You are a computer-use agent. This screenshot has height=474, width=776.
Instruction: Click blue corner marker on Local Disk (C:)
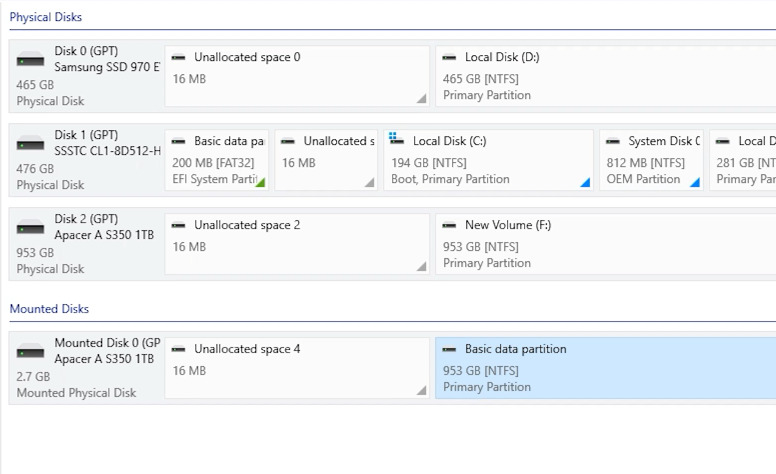586,183
